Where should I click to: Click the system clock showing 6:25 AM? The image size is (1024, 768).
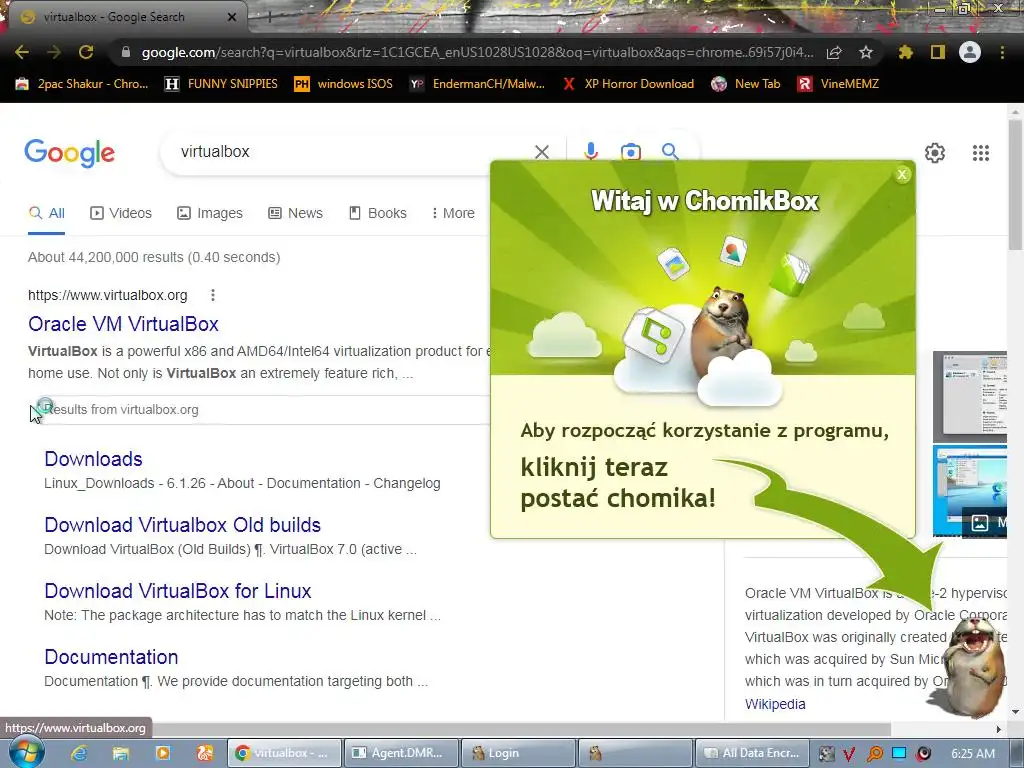point(973,753)
